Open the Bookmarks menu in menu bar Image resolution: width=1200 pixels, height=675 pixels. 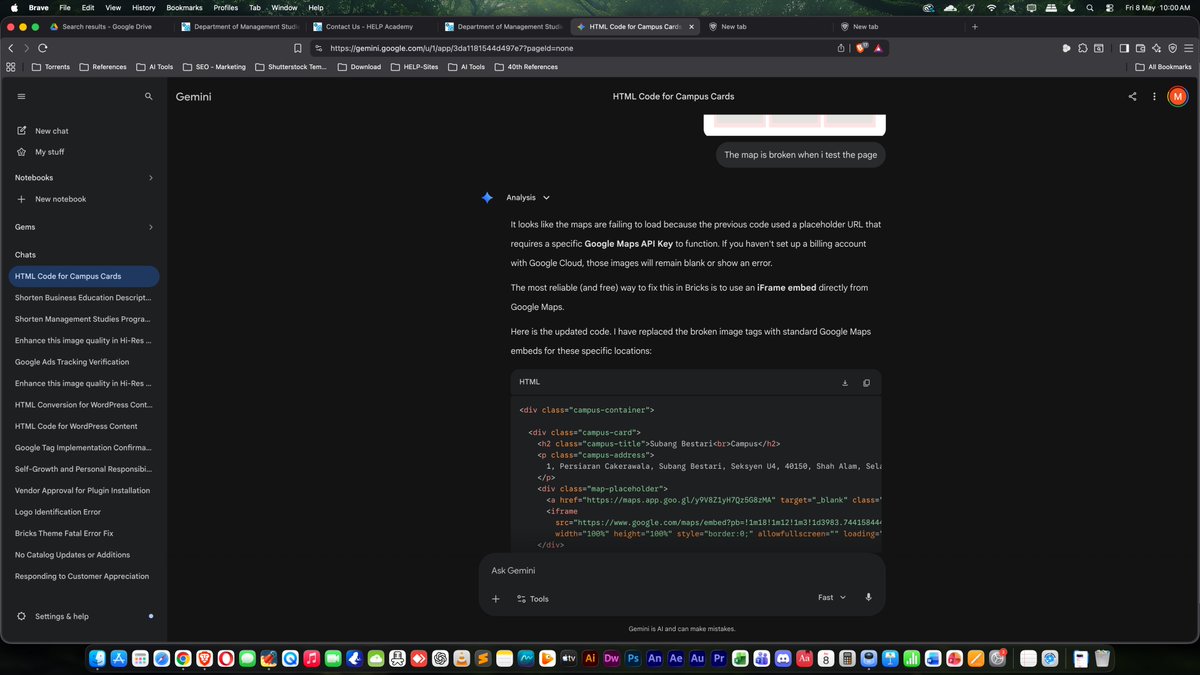tap(184, 7)
